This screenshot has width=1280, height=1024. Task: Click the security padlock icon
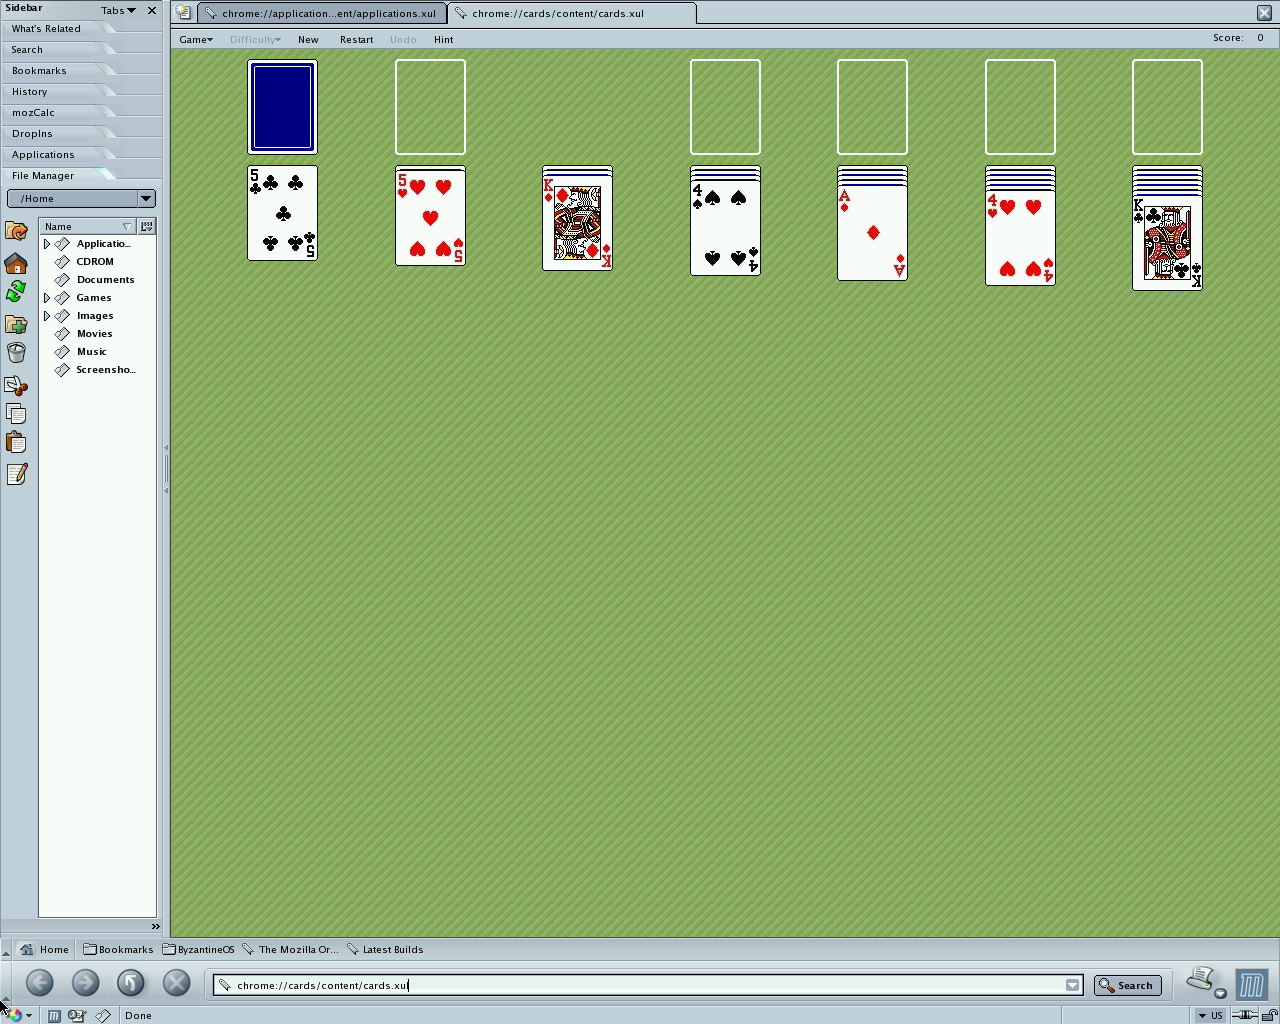point(1268,1015)
